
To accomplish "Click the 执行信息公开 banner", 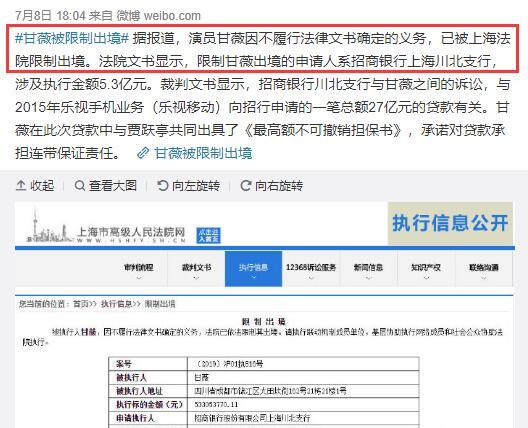I will point(450,223).
